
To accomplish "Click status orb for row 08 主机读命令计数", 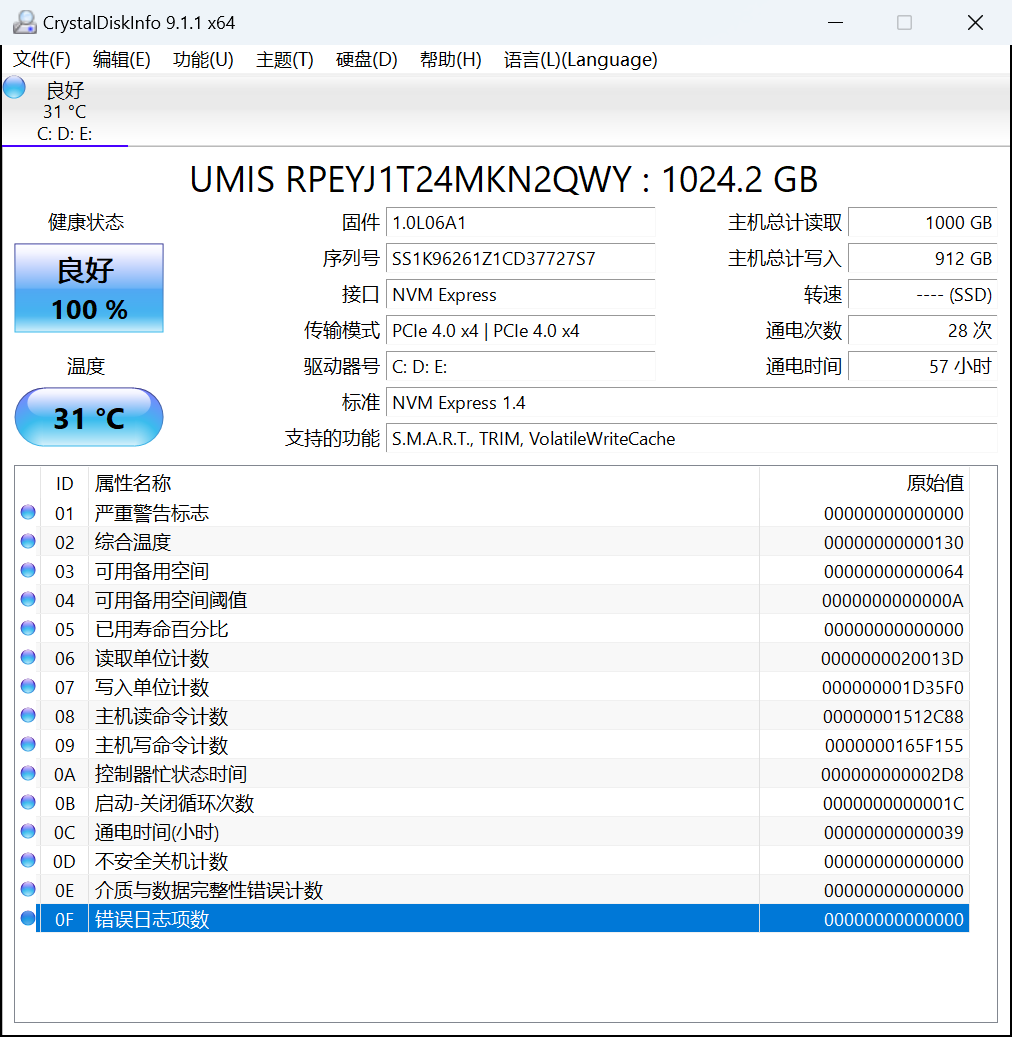I will (28, 715).
